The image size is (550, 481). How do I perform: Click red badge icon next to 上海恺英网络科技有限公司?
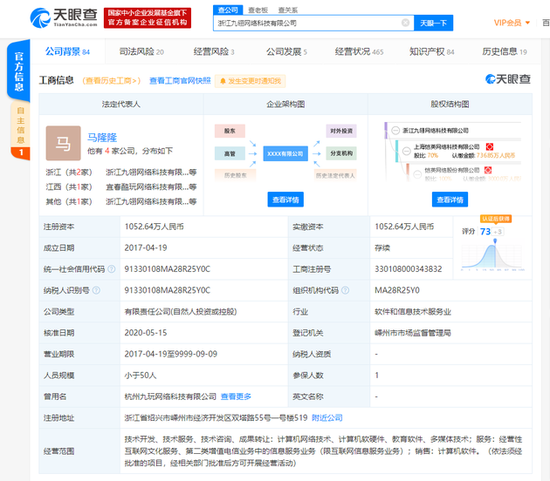[x=489, y=147]
